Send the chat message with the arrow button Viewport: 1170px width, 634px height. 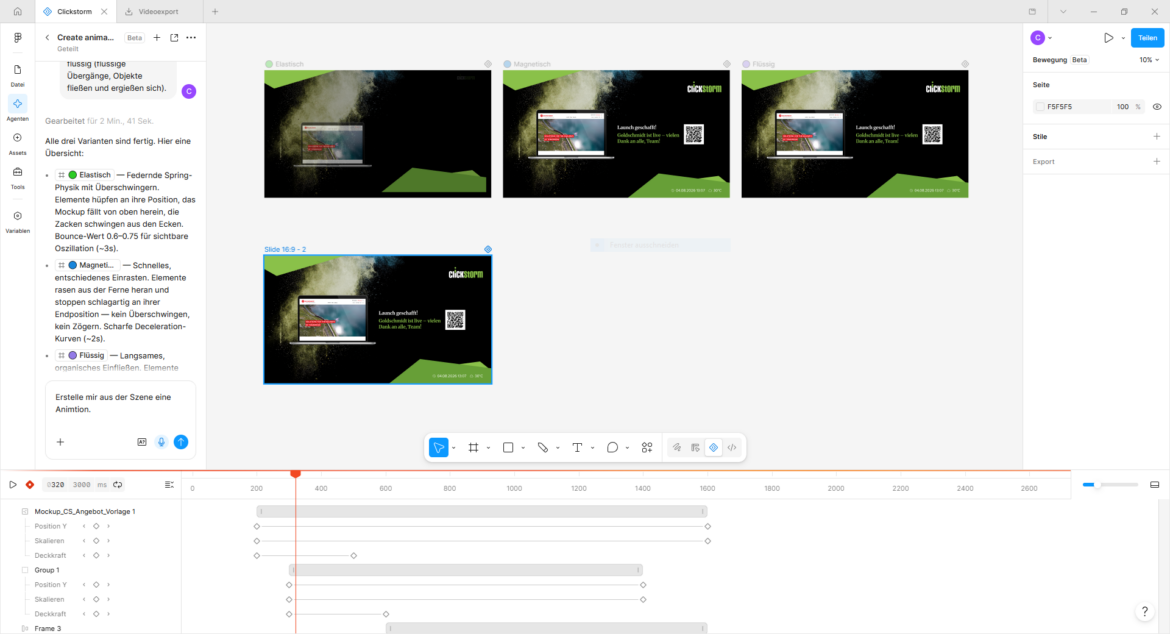click(x=181, y=442)
